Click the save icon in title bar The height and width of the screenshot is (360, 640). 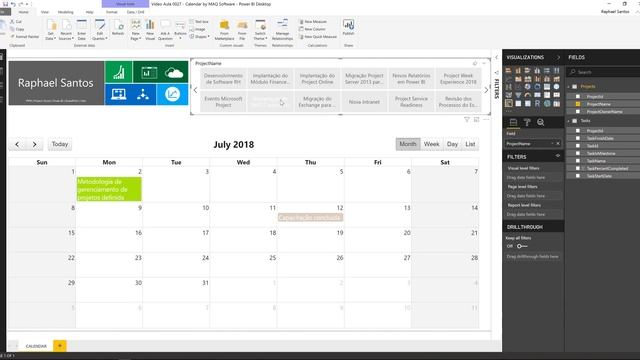pos(5,4)
